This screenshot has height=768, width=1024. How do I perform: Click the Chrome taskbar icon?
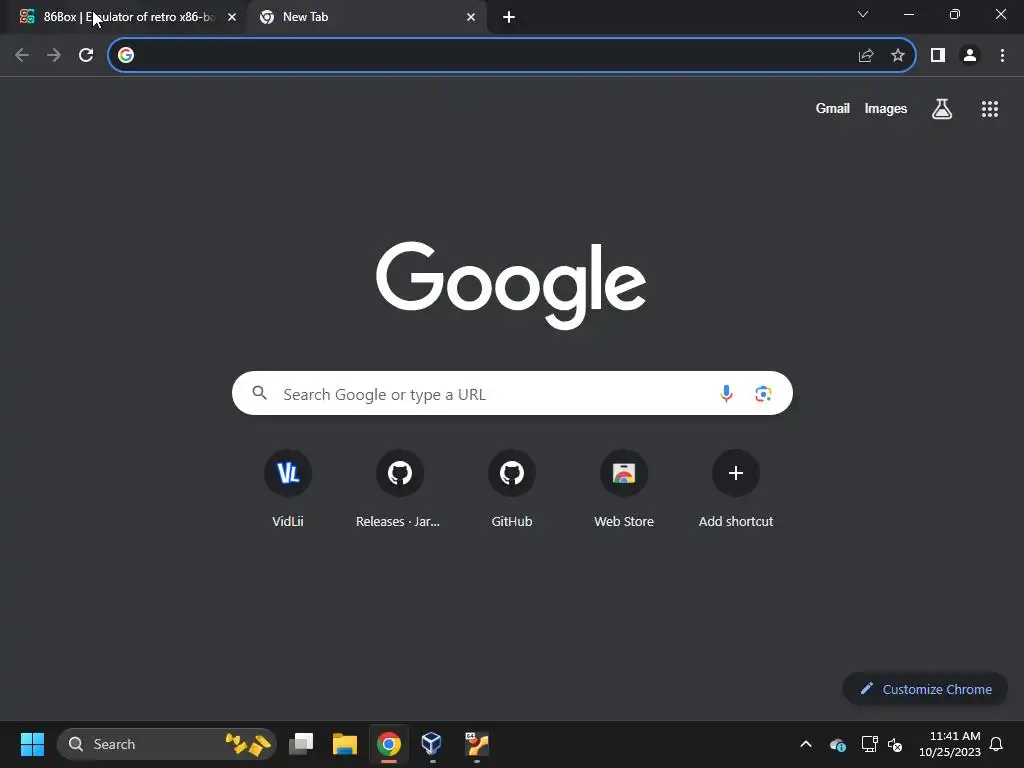389,744
